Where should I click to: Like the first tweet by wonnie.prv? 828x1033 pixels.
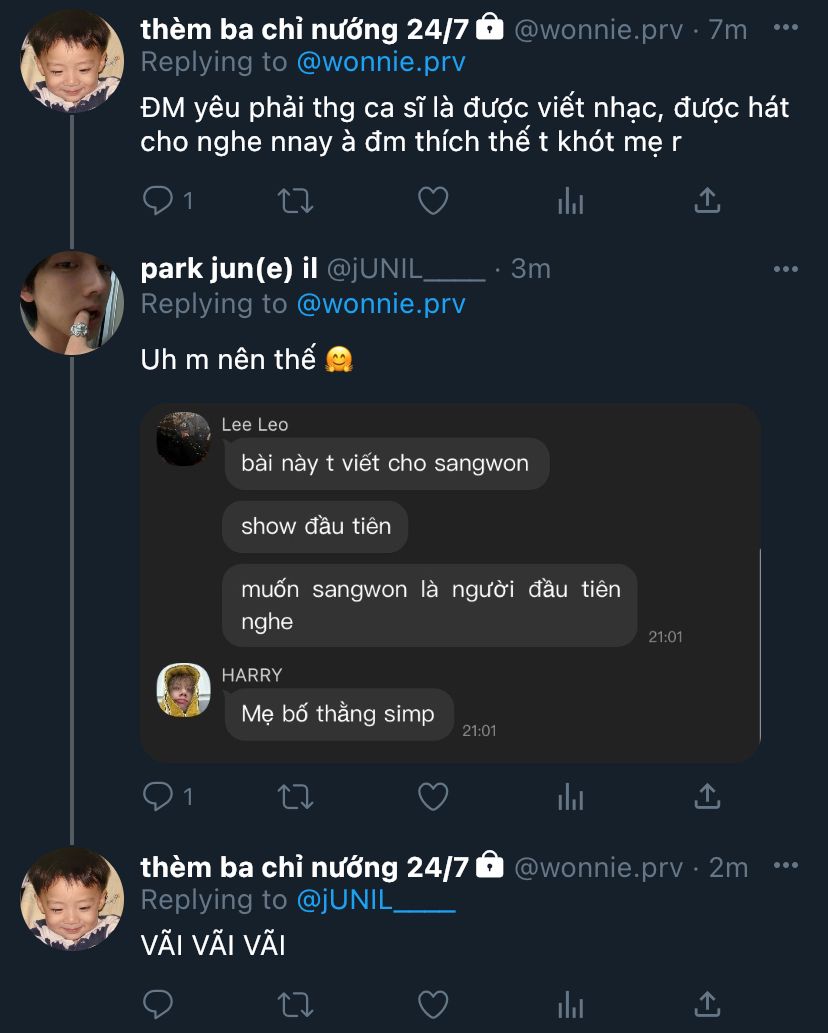tap(432, 201)
